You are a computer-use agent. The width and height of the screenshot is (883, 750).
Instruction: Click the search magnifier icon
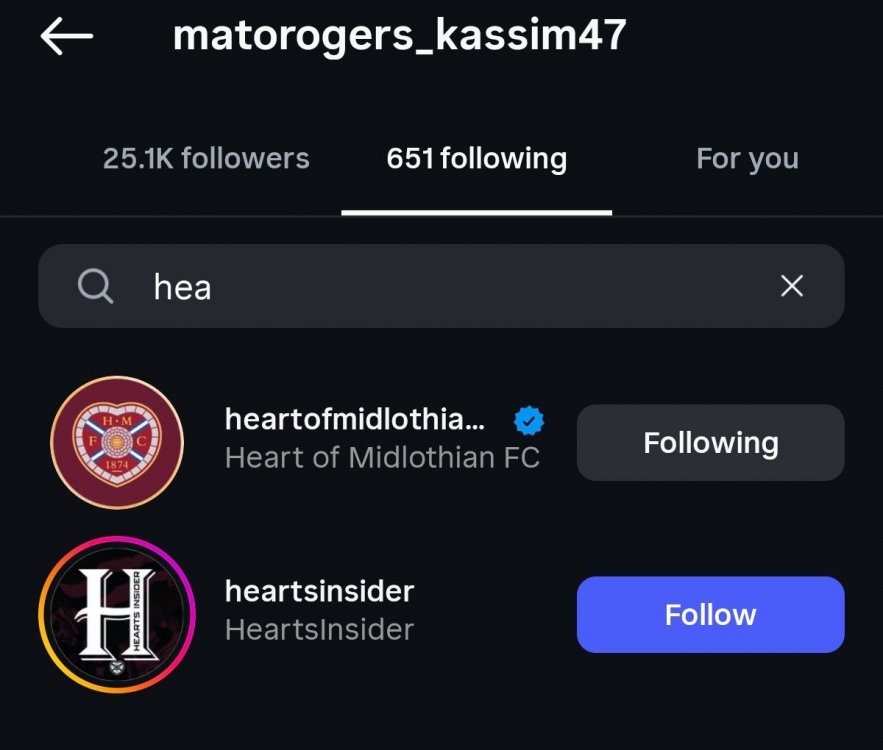click(x=95, y=287)
